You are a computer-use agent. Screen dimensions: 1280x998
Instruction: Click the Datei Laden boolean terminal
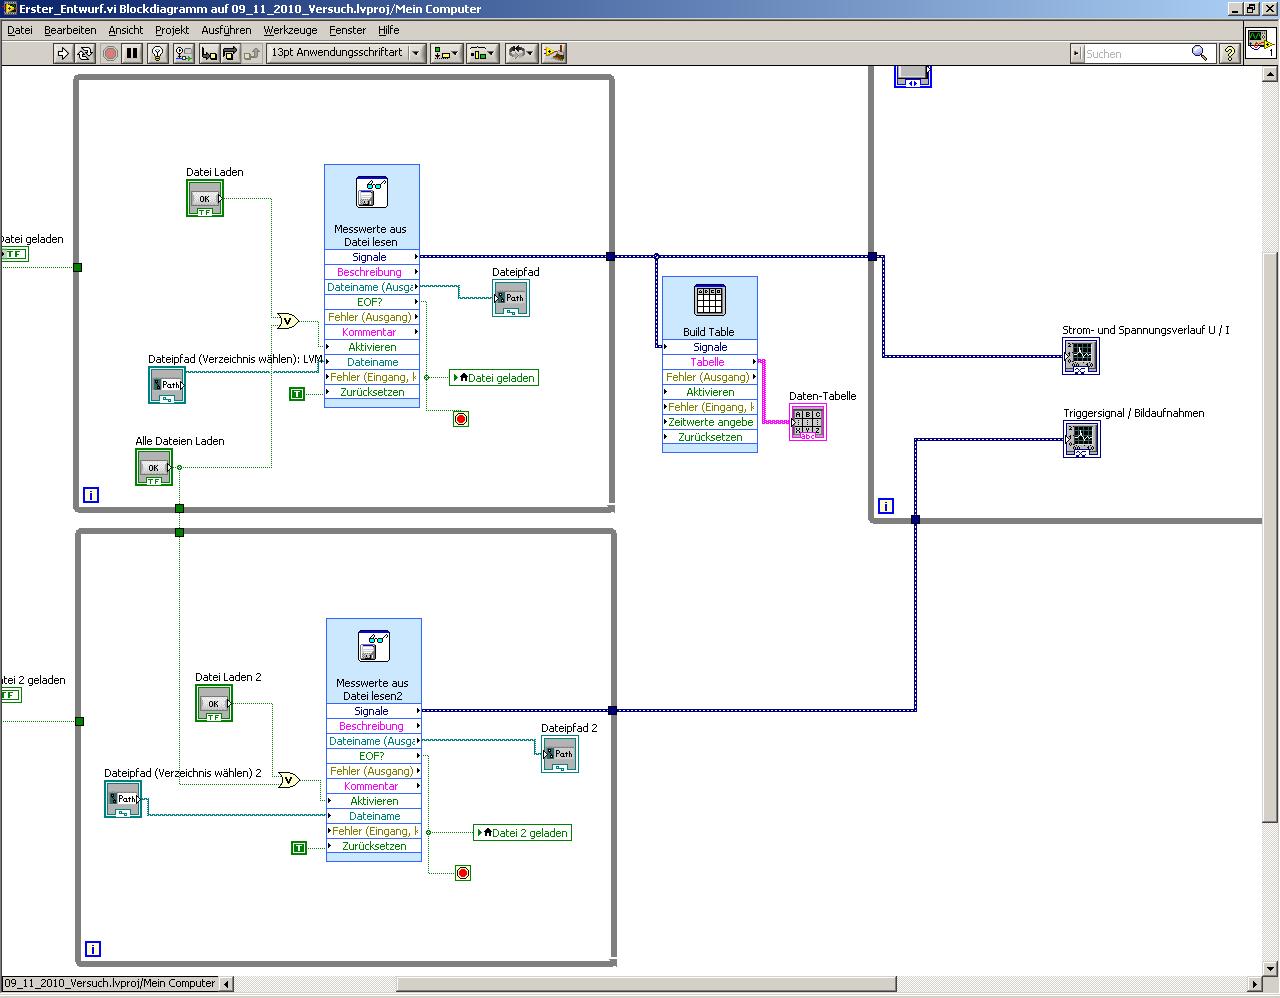click(x=205, y=199)
